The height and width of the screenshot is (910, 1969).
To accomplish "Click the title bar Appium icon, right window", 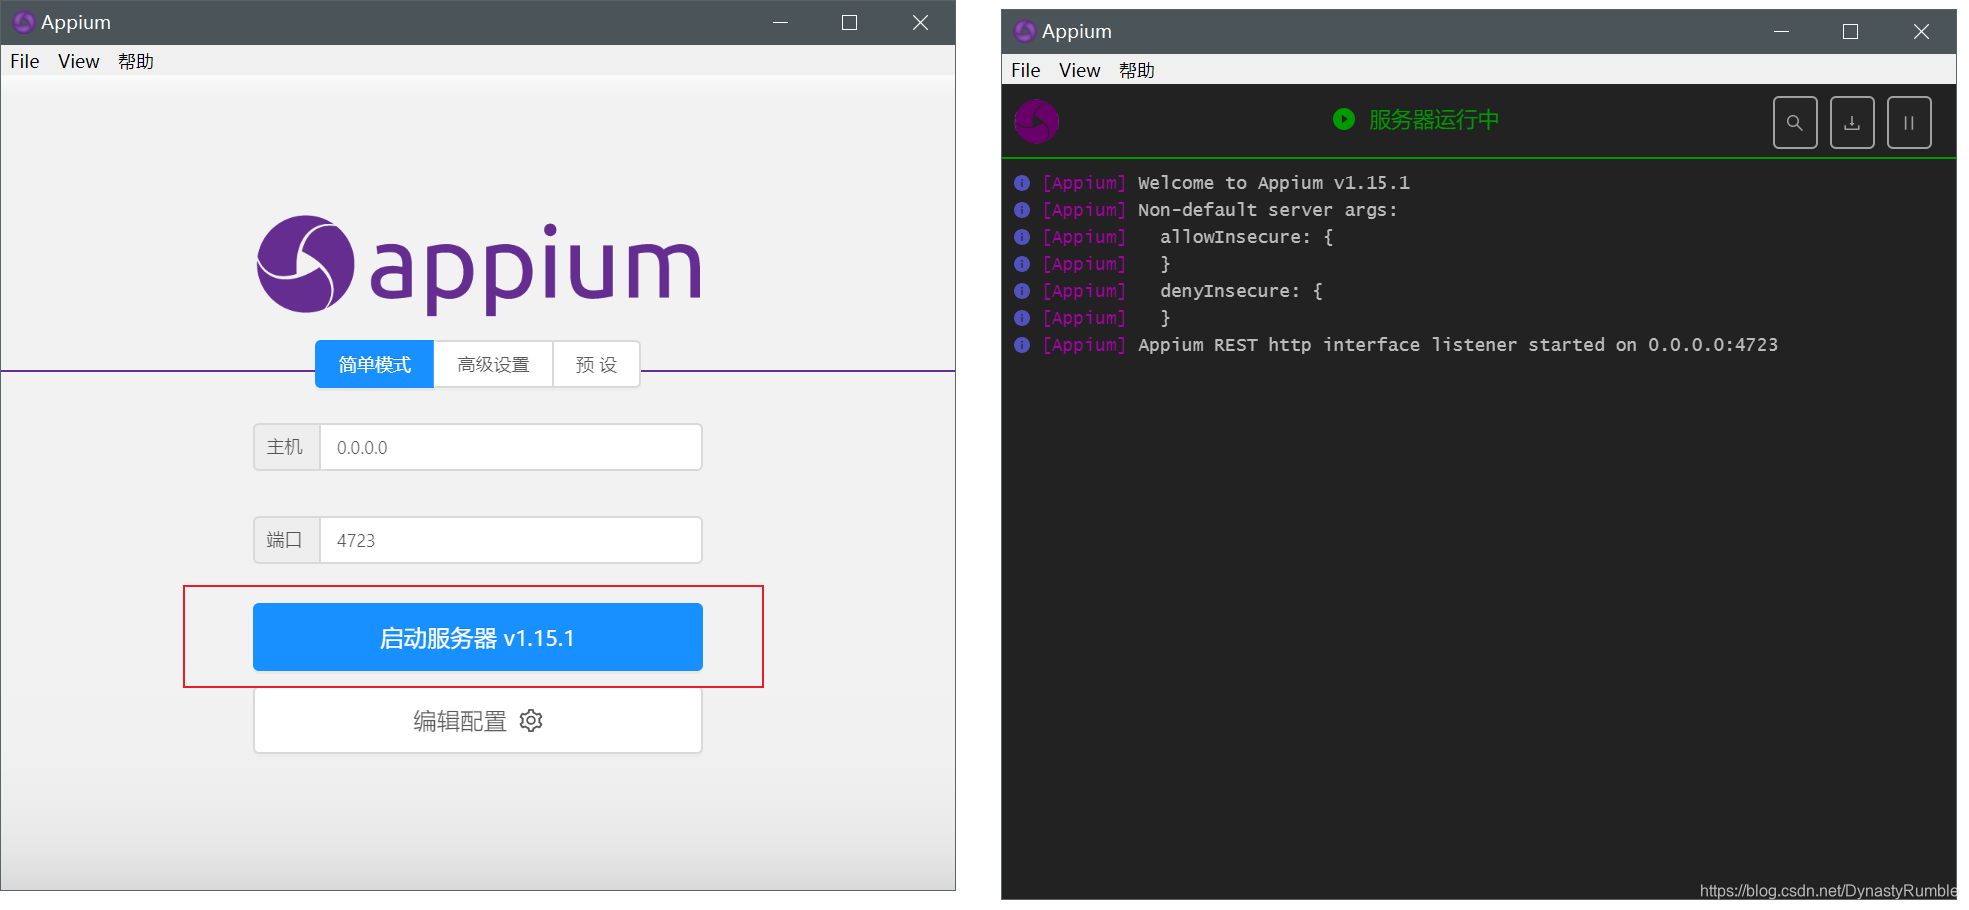I will click(x=1024, y=31).
